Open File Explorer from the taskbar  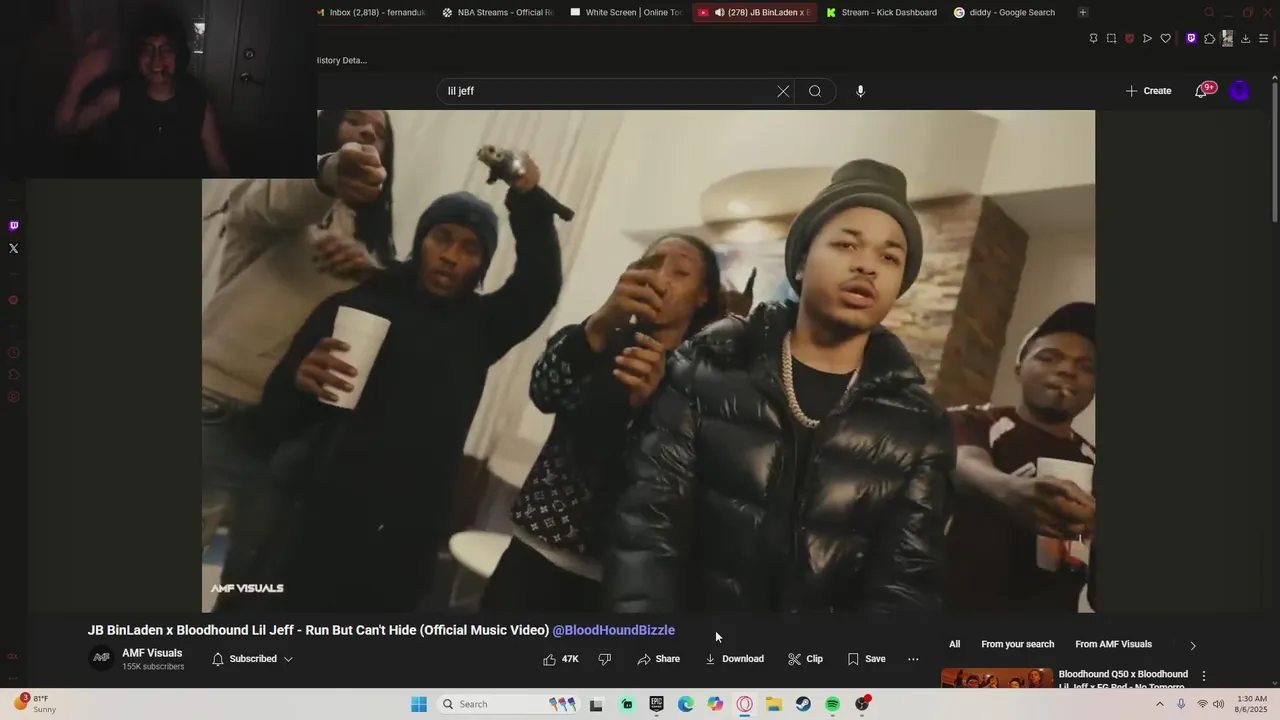pos(774,704)
